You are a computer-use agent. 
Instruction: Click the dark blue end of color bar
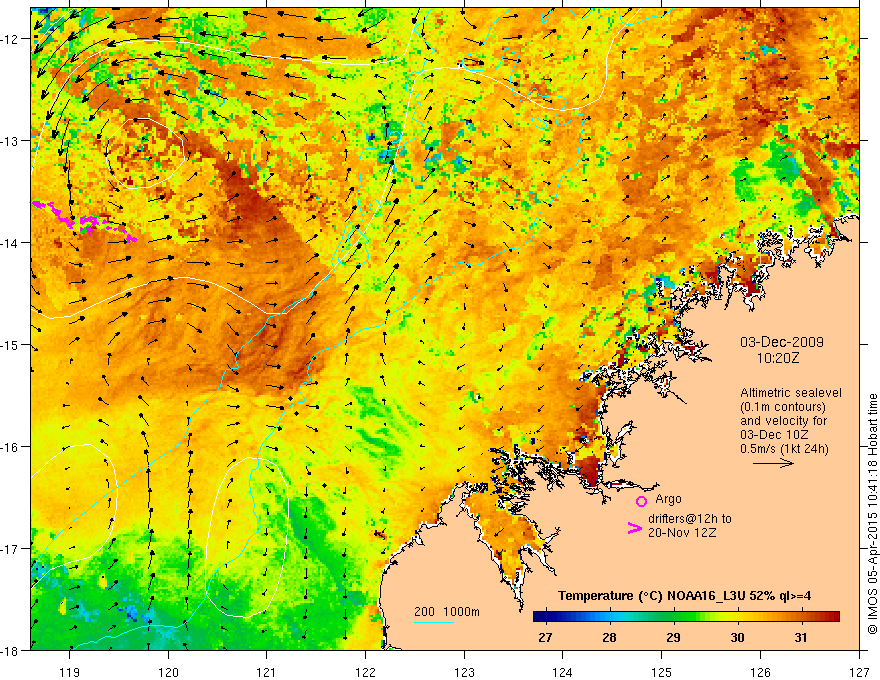(539, 617)
